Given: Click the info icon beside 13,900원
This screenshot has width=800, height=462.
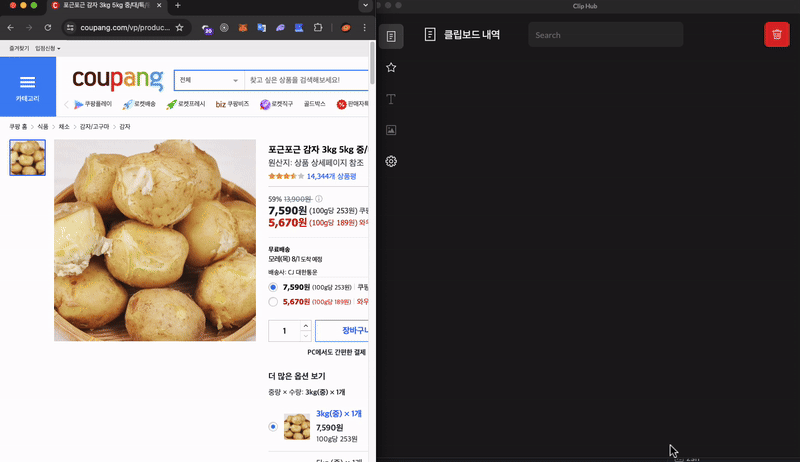Looking at the screenshot, I should (319, 199).
